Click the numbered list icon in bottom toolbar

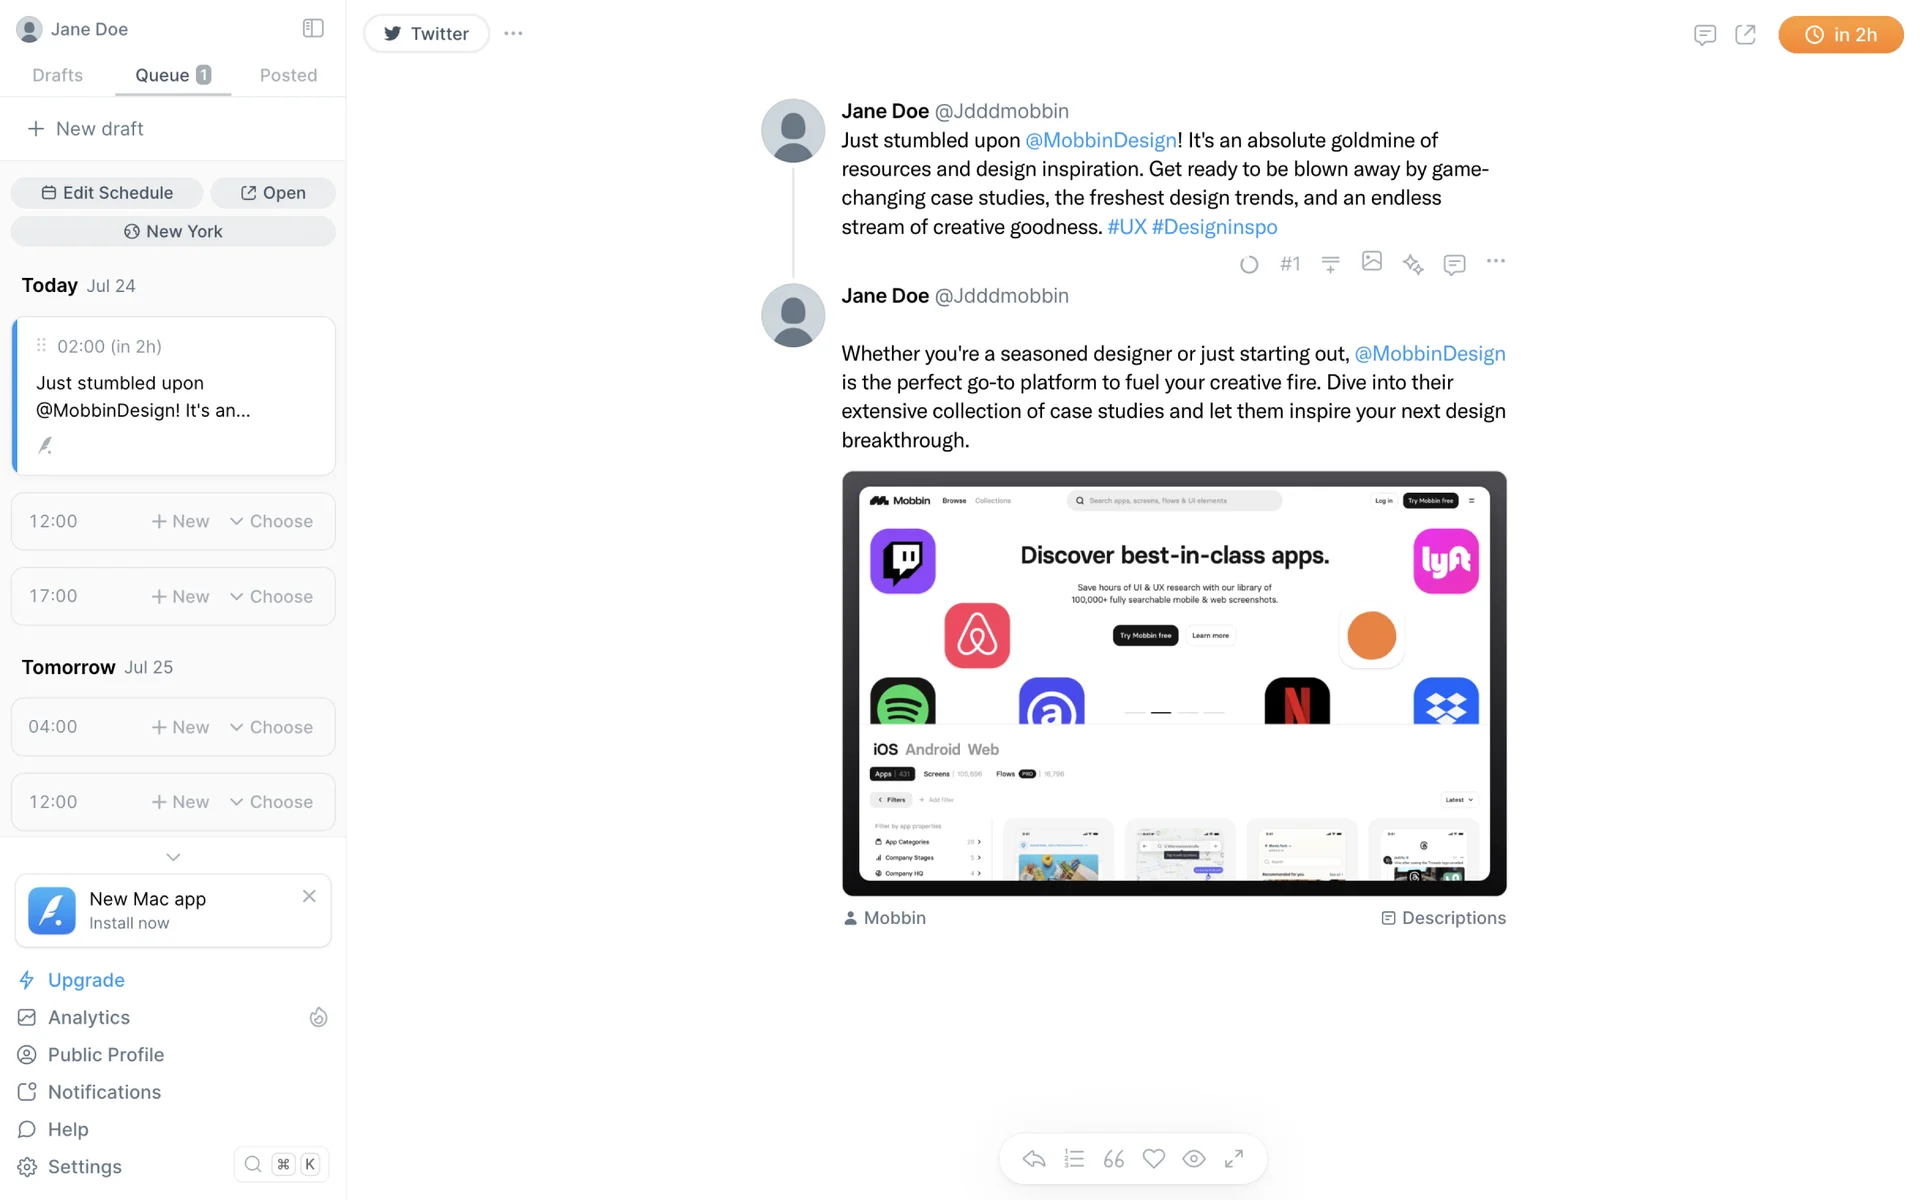[1074, 1158]
